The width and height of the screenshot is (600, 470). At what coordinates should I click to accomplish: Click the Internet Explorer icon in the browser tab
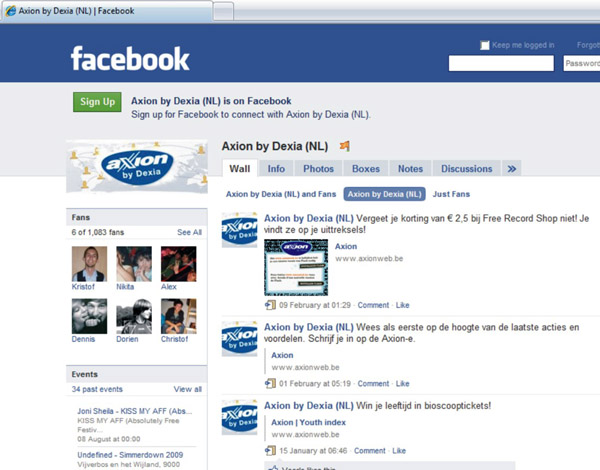pos(10,11)
